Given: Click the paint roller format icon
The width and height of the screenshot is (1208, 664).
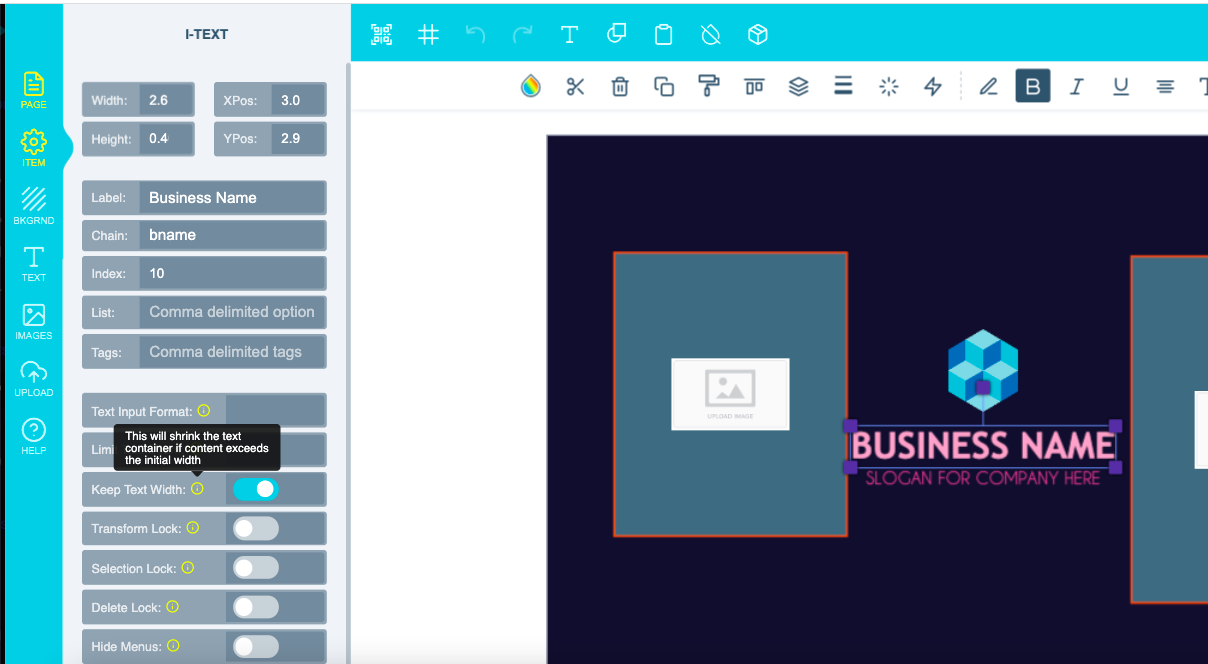Looking at the screenshot, I should (x=709, y=86).
